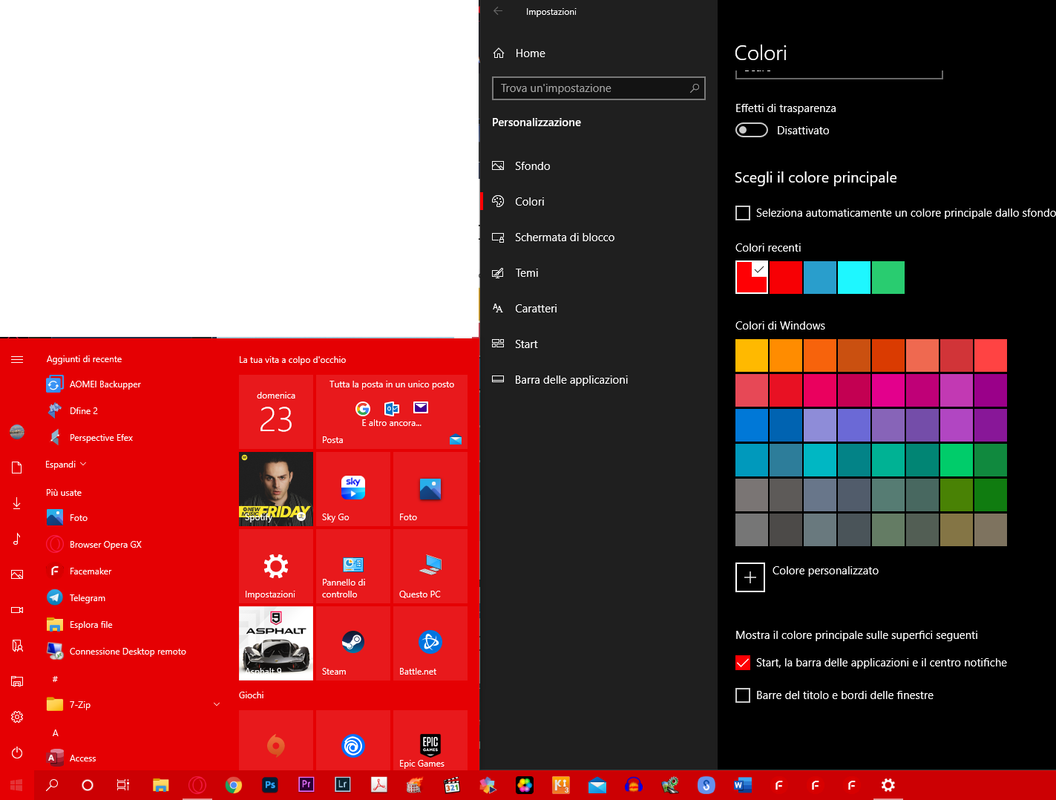Click the Power icon in Start menu
Image resolution: width=1056 pixels, height=800 pixels.
(17, 753)
